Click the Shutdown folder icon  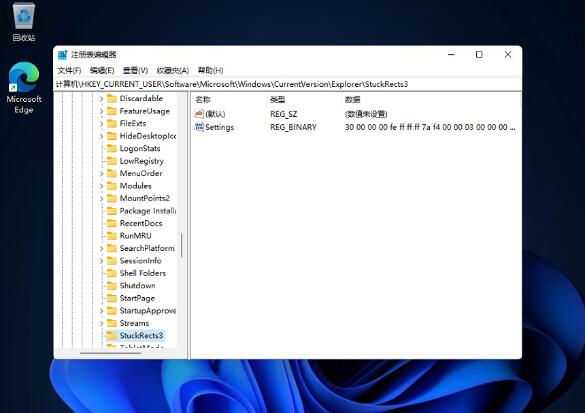point(112,286)
